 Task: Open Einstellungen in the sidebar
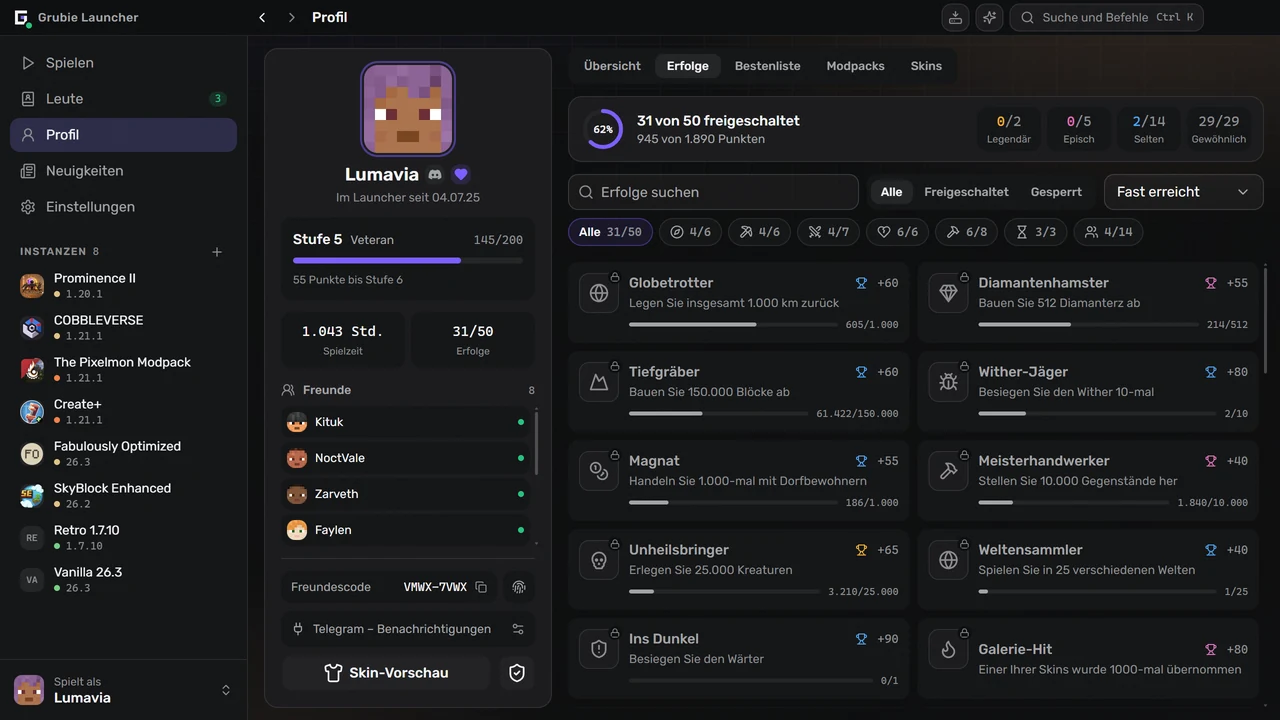coord(123,207)
